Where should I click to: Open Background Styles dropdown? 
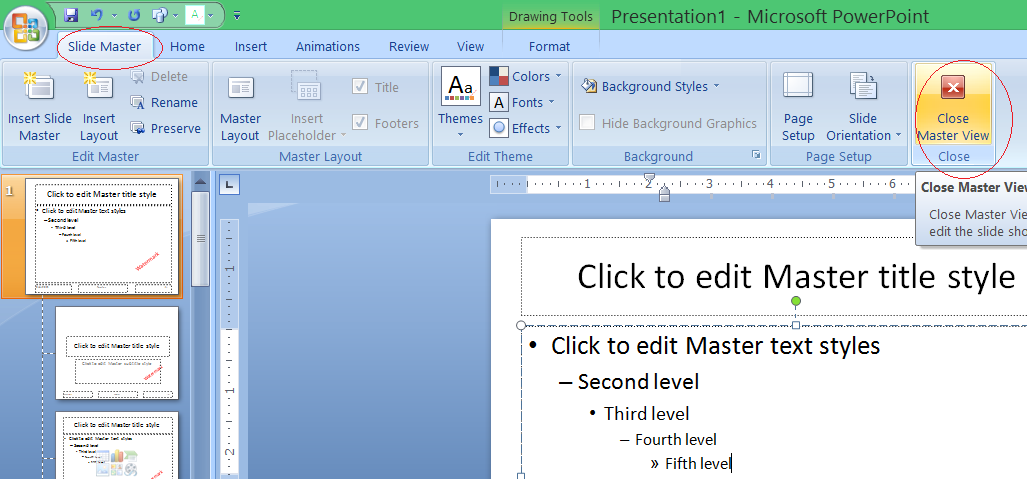click(650, 86)
